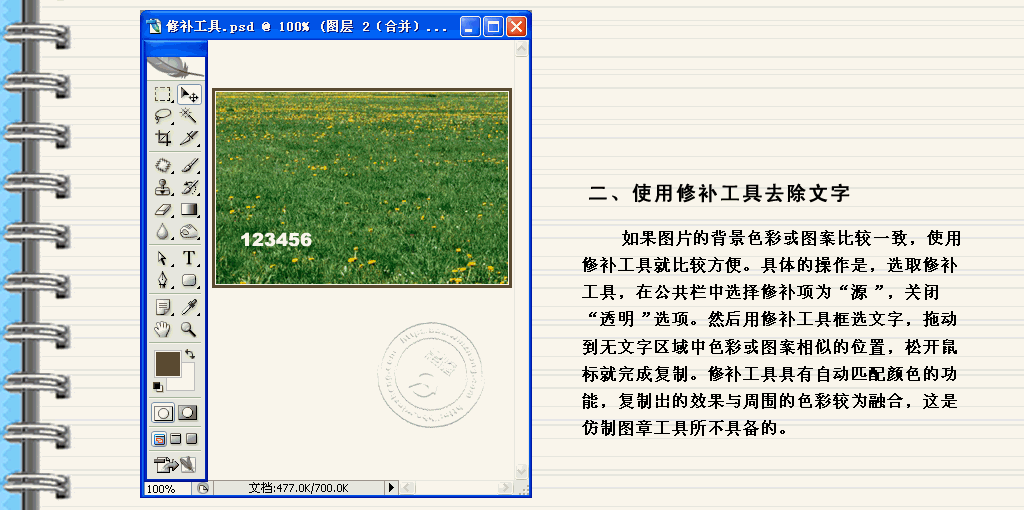Viewport: 1024px width, 510px height.
Task: Swap foreground and background colors
Action: pyautogui.click(x=190, y=354)
